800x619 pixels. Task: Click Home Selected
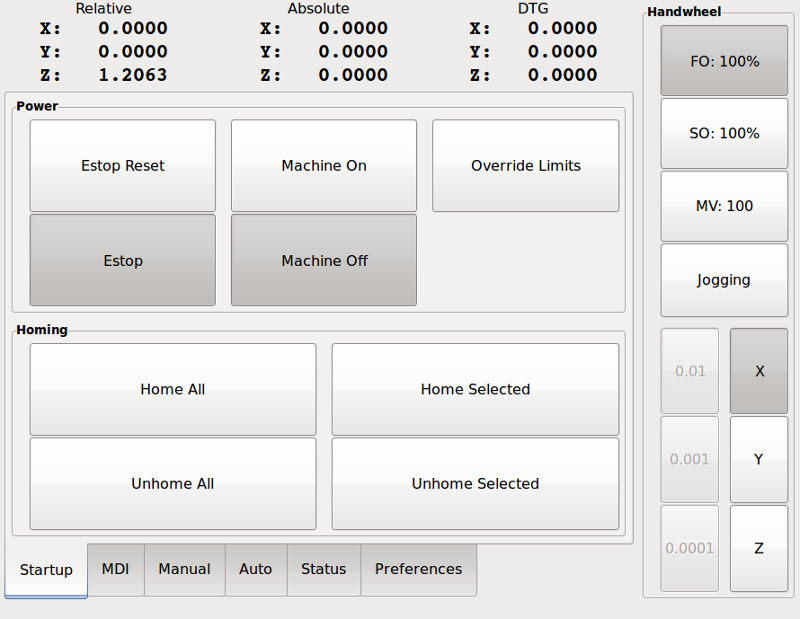click(474, 388)
